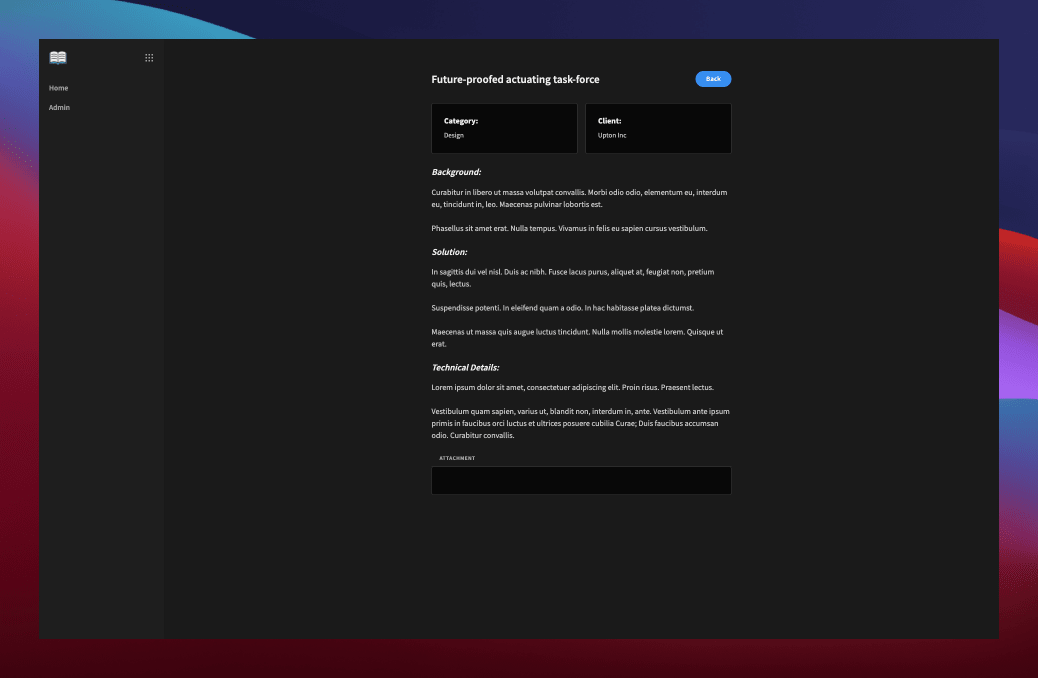This screenshot has height=678, width=1038.
Task: Click the Category card showing Design
Action: pyautogui.click(x=504, y=128)
